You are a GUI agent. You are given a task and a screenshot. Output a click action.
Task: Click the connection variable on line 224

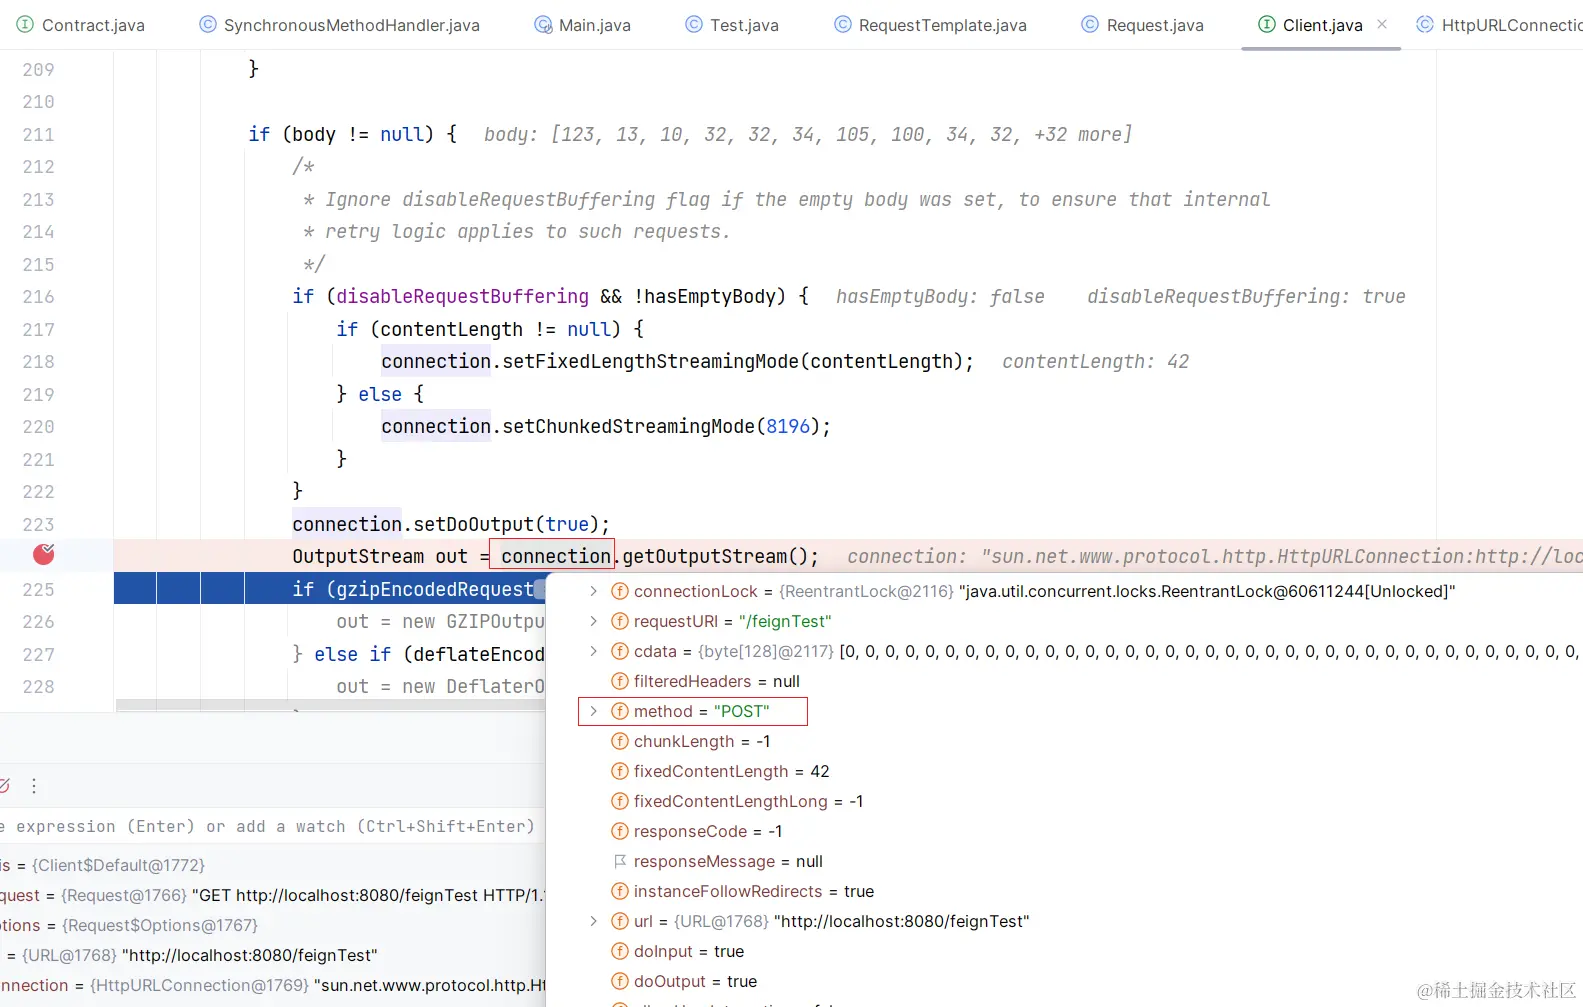point(556,556)
